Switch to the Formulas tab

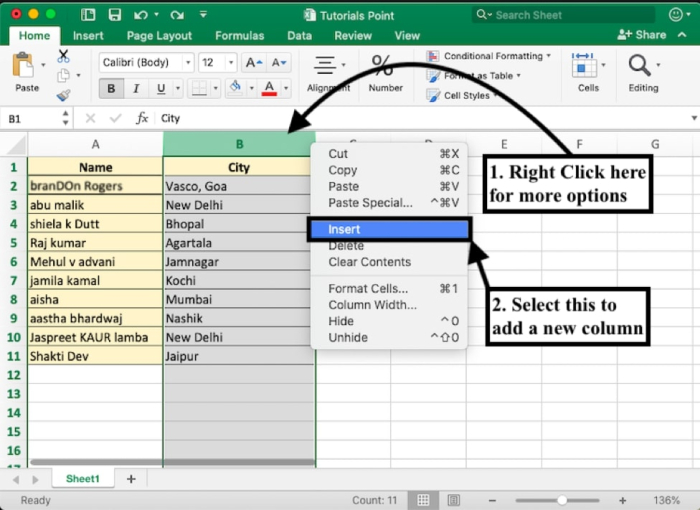coord(240,36)
